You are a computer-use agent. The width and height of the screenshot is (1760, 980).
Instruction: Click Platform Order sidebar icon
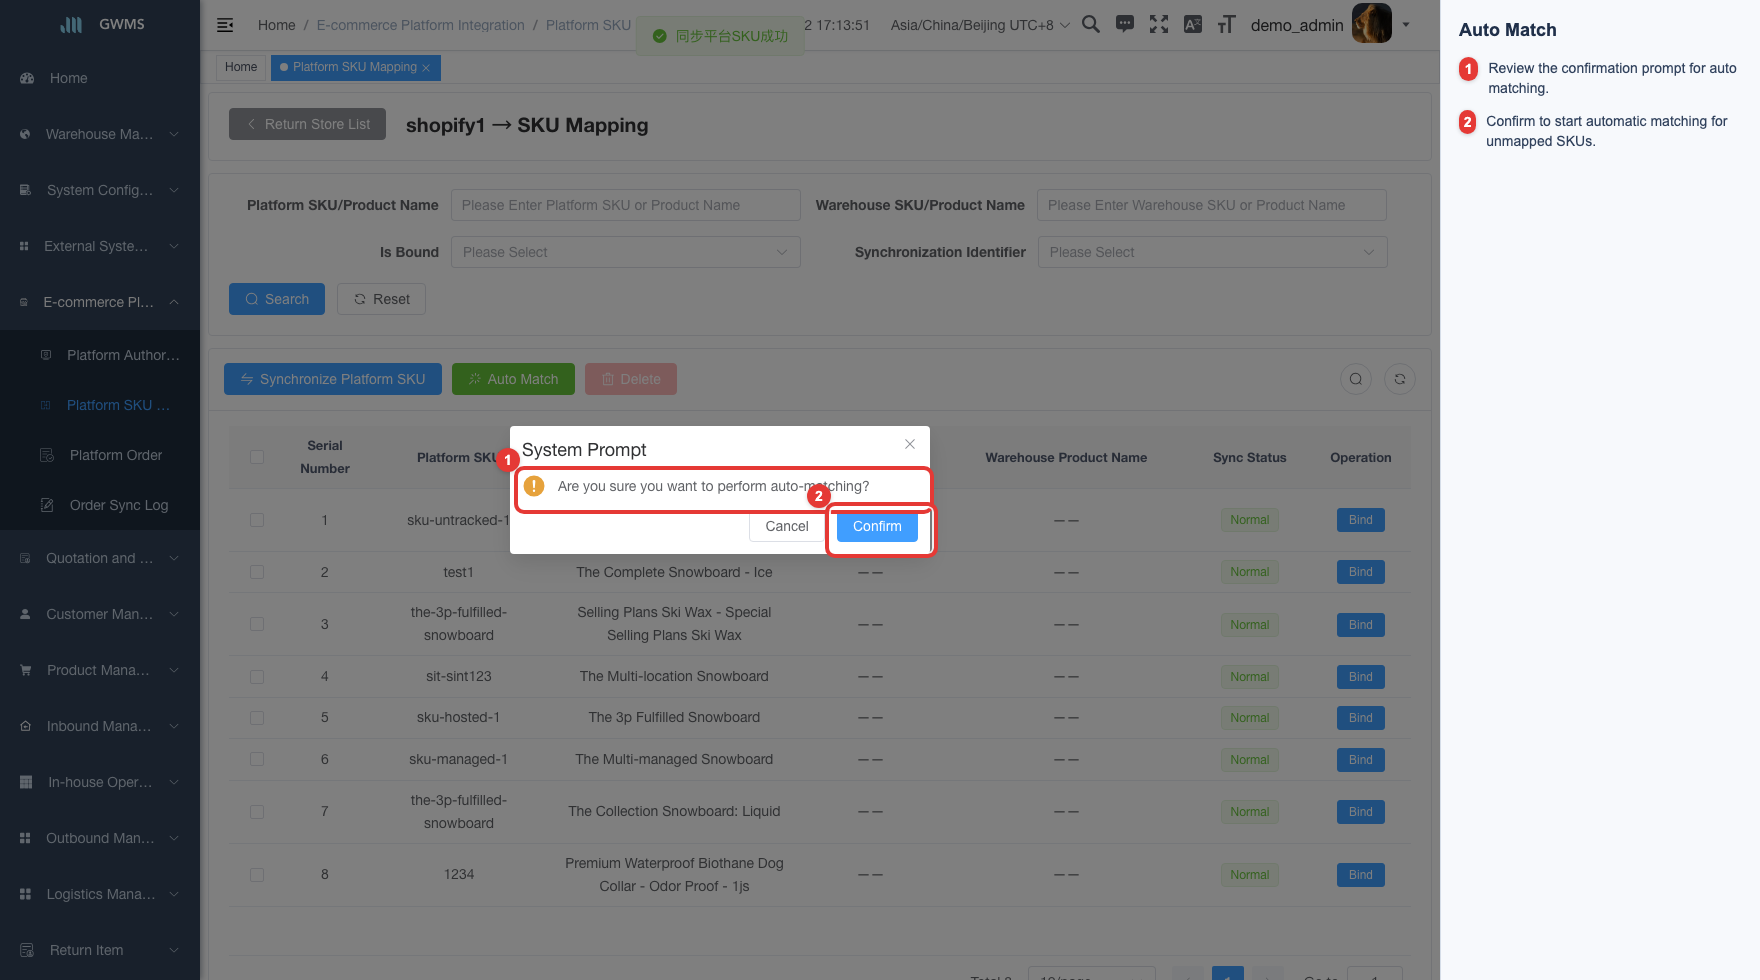(x=46, y=455)
